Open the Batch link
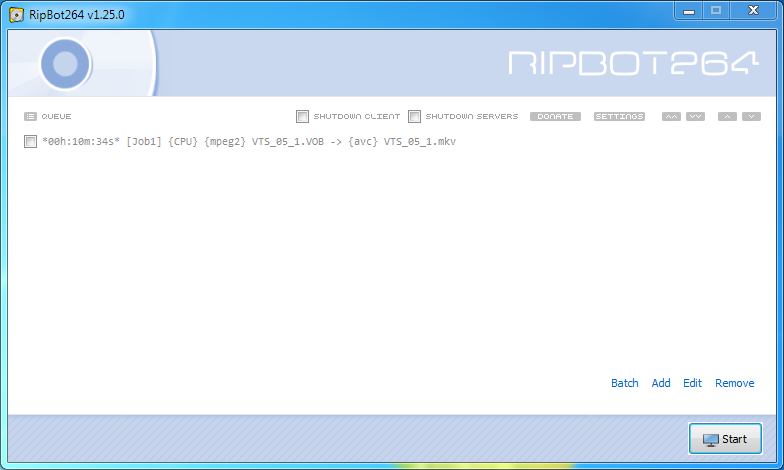This screenshot has width=784, height=470. 624,383
